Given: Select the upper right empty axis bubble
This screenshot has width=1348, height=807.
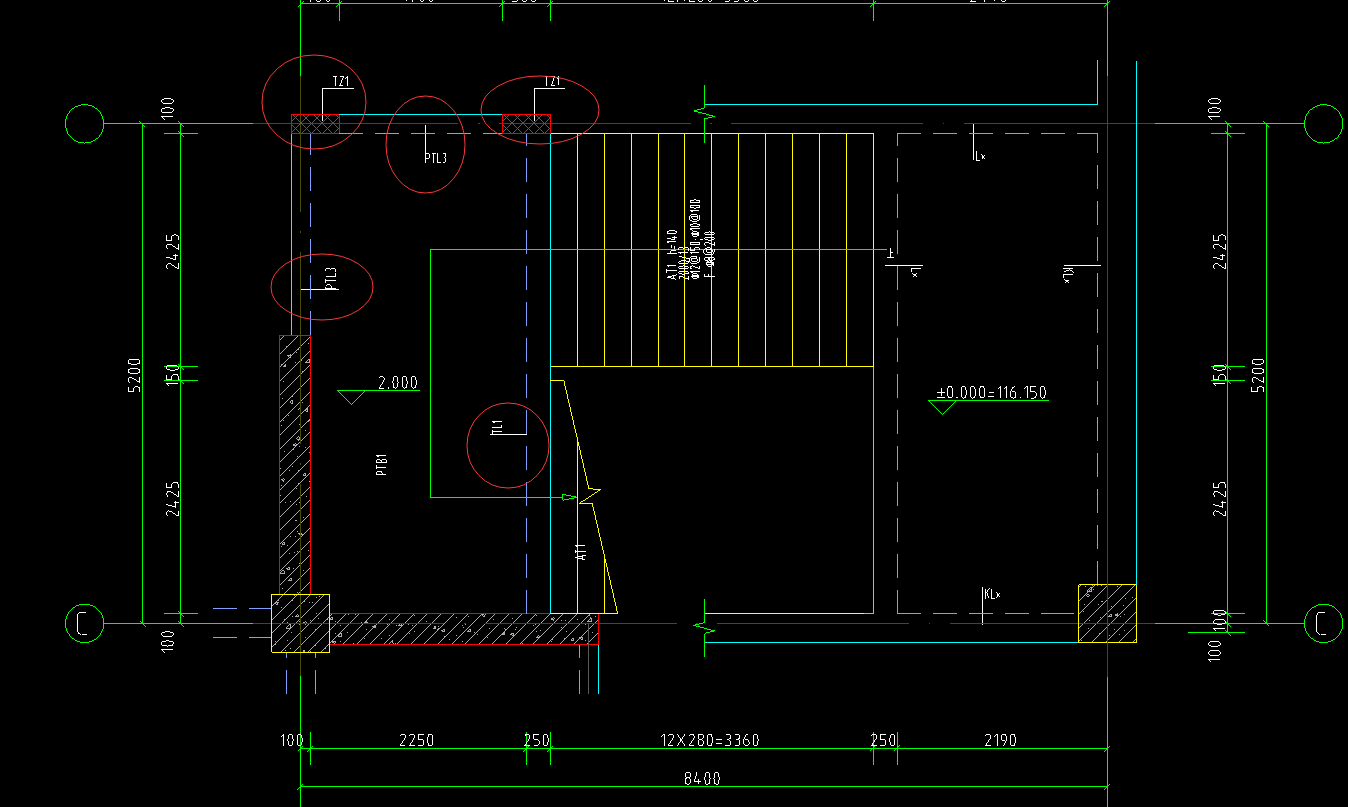Looking at the screenshot, I should coord(1323,124).
